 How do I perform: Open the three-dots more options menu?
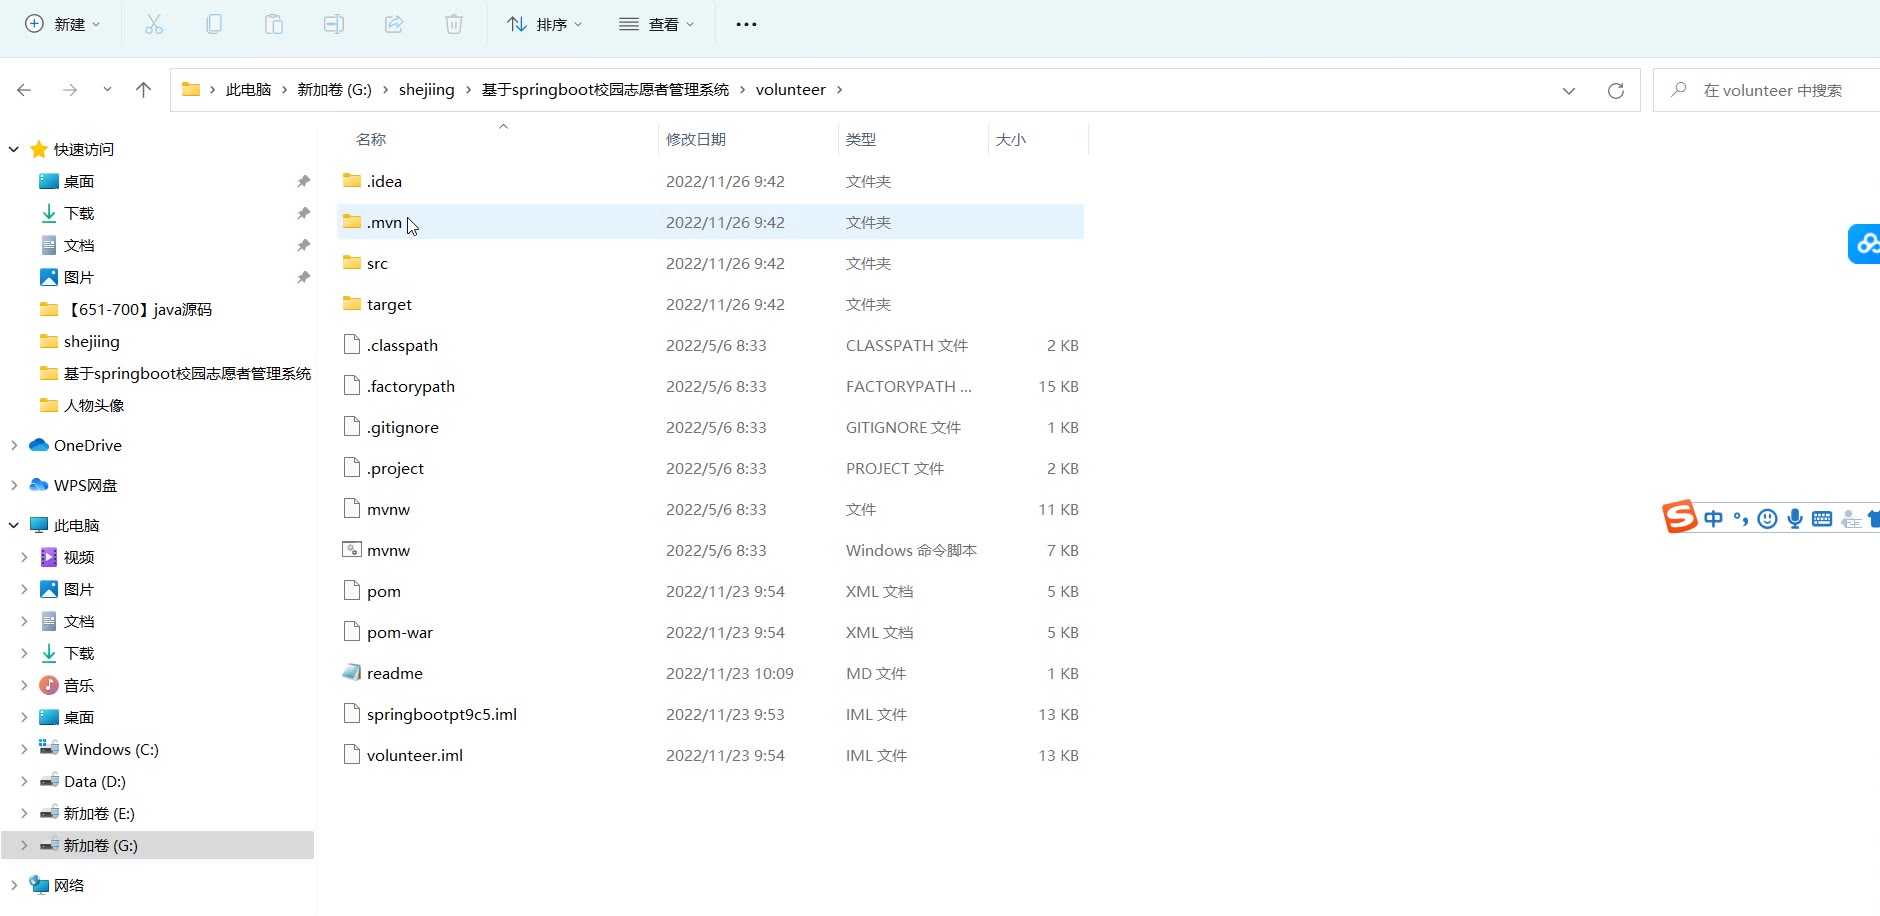[746, 24]
